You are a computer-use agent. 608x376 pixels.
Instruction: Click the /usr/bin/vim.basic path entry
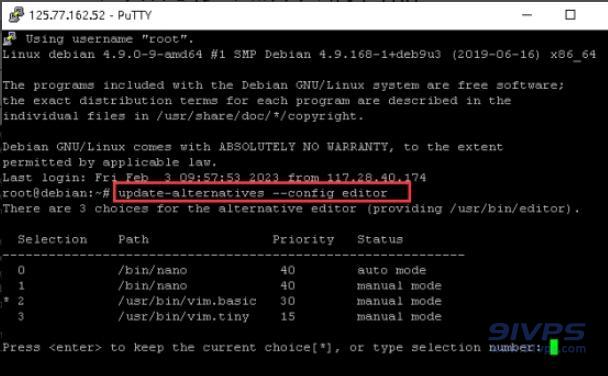(187, 301)
